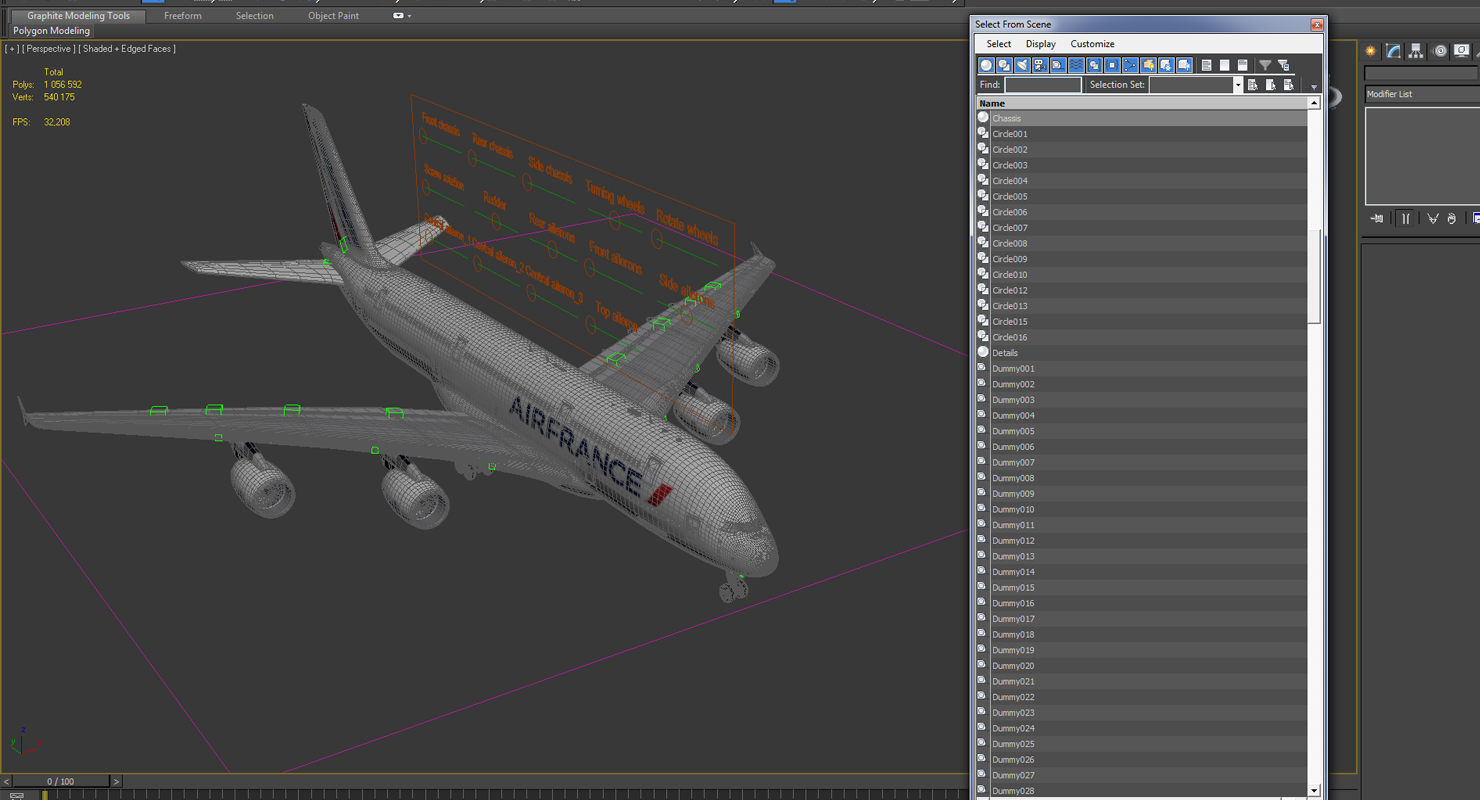This screenshot has height=800, width=1480.
Task: Click the object name field above Modifier List
Action: tap(1422, 73)
